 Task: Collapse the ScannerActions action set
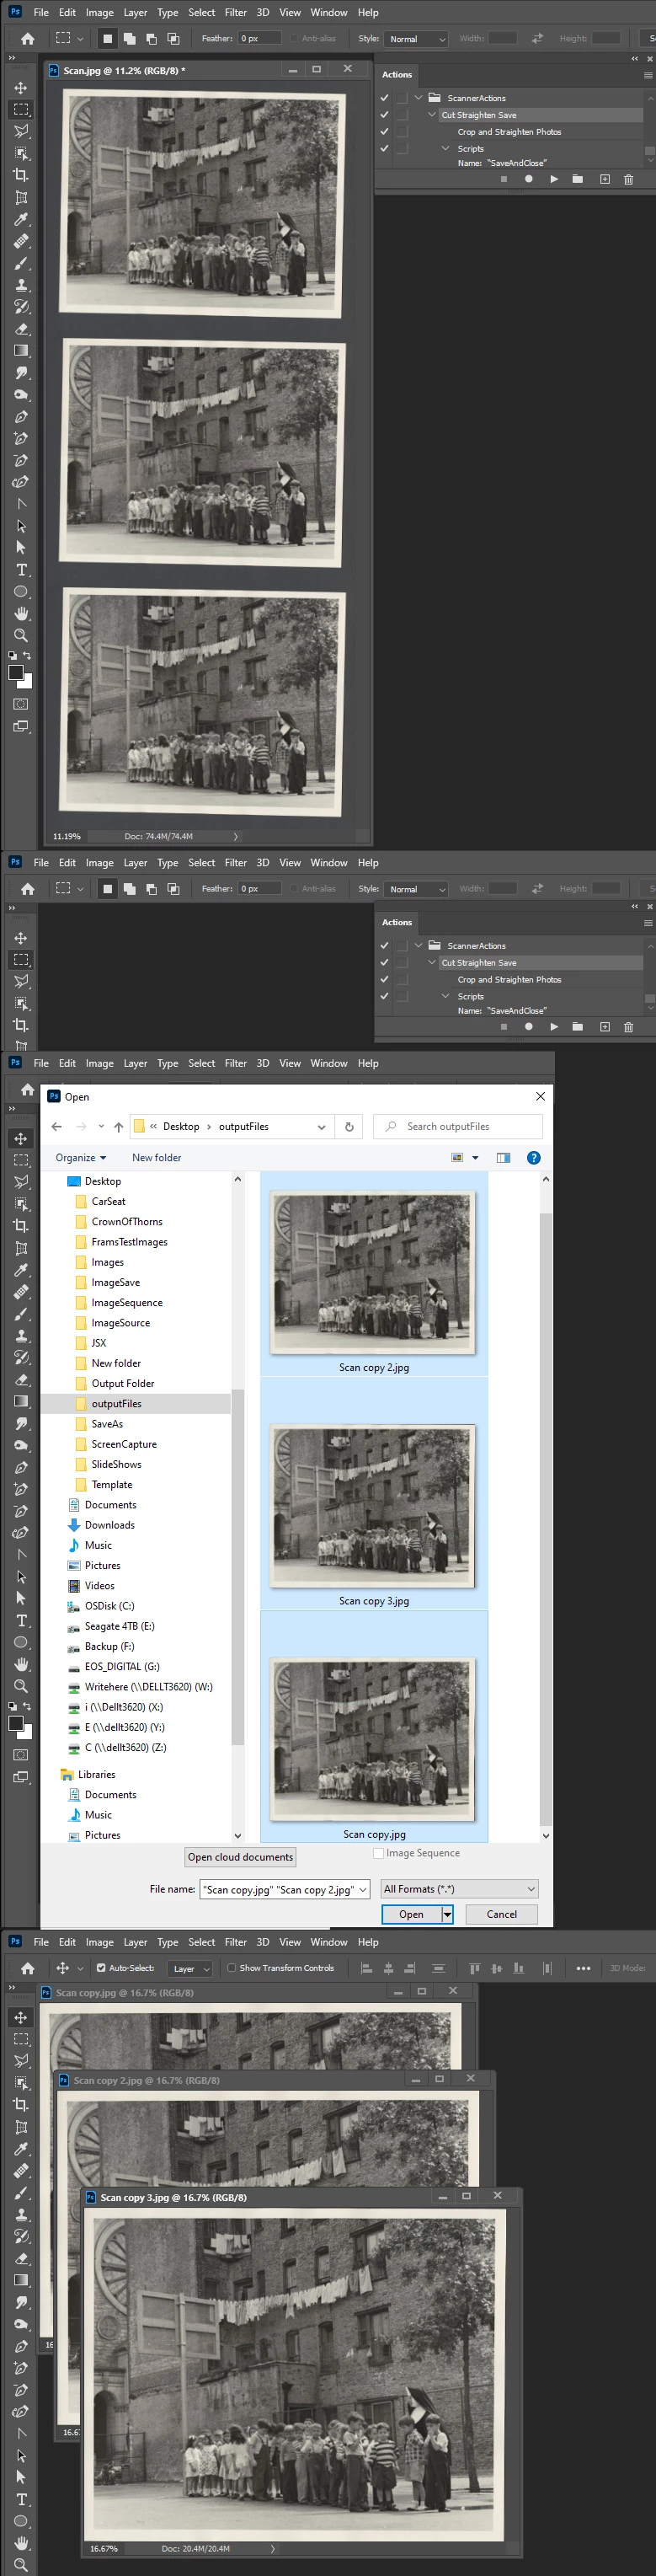tap(418, 98)
